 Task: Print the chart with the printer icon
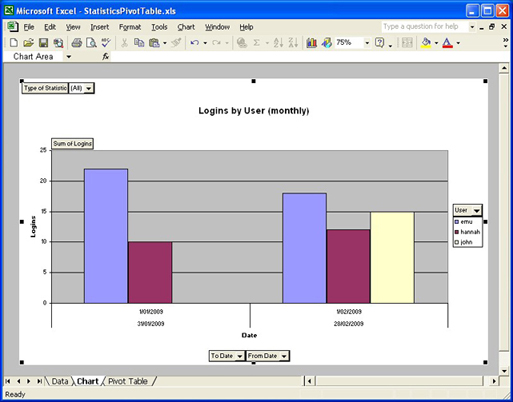77,43
